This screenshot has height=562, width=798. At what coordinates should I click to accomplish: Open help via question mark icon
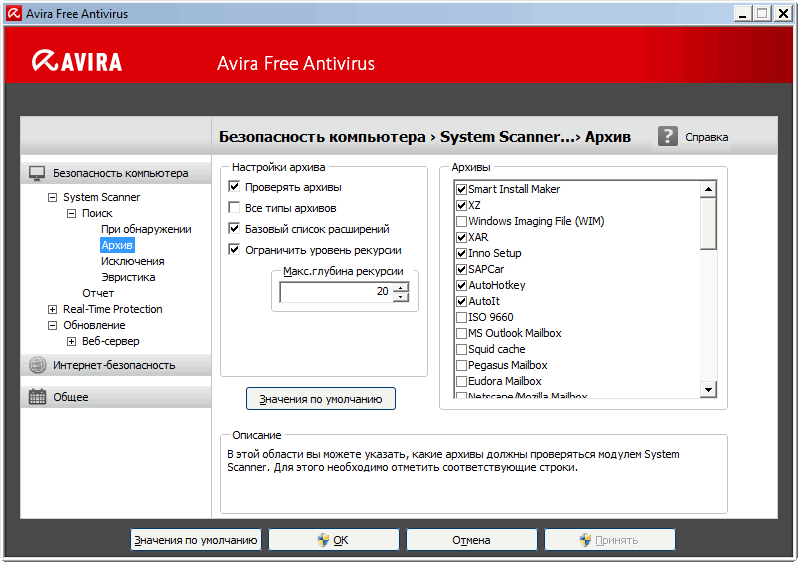click(x=668, y=136)
